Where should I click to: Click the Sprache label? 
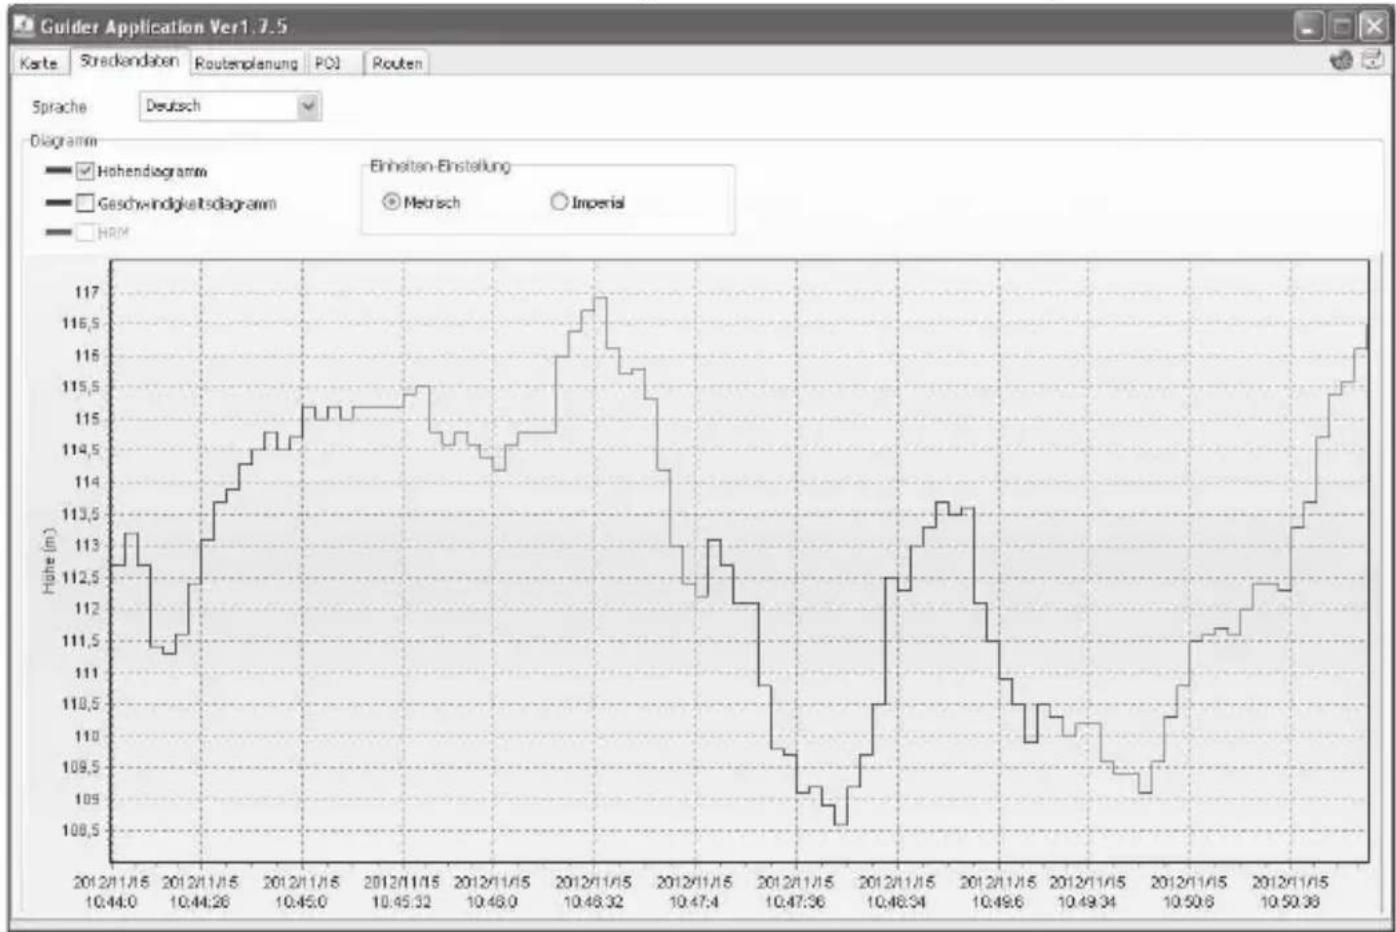coord(59,107)
